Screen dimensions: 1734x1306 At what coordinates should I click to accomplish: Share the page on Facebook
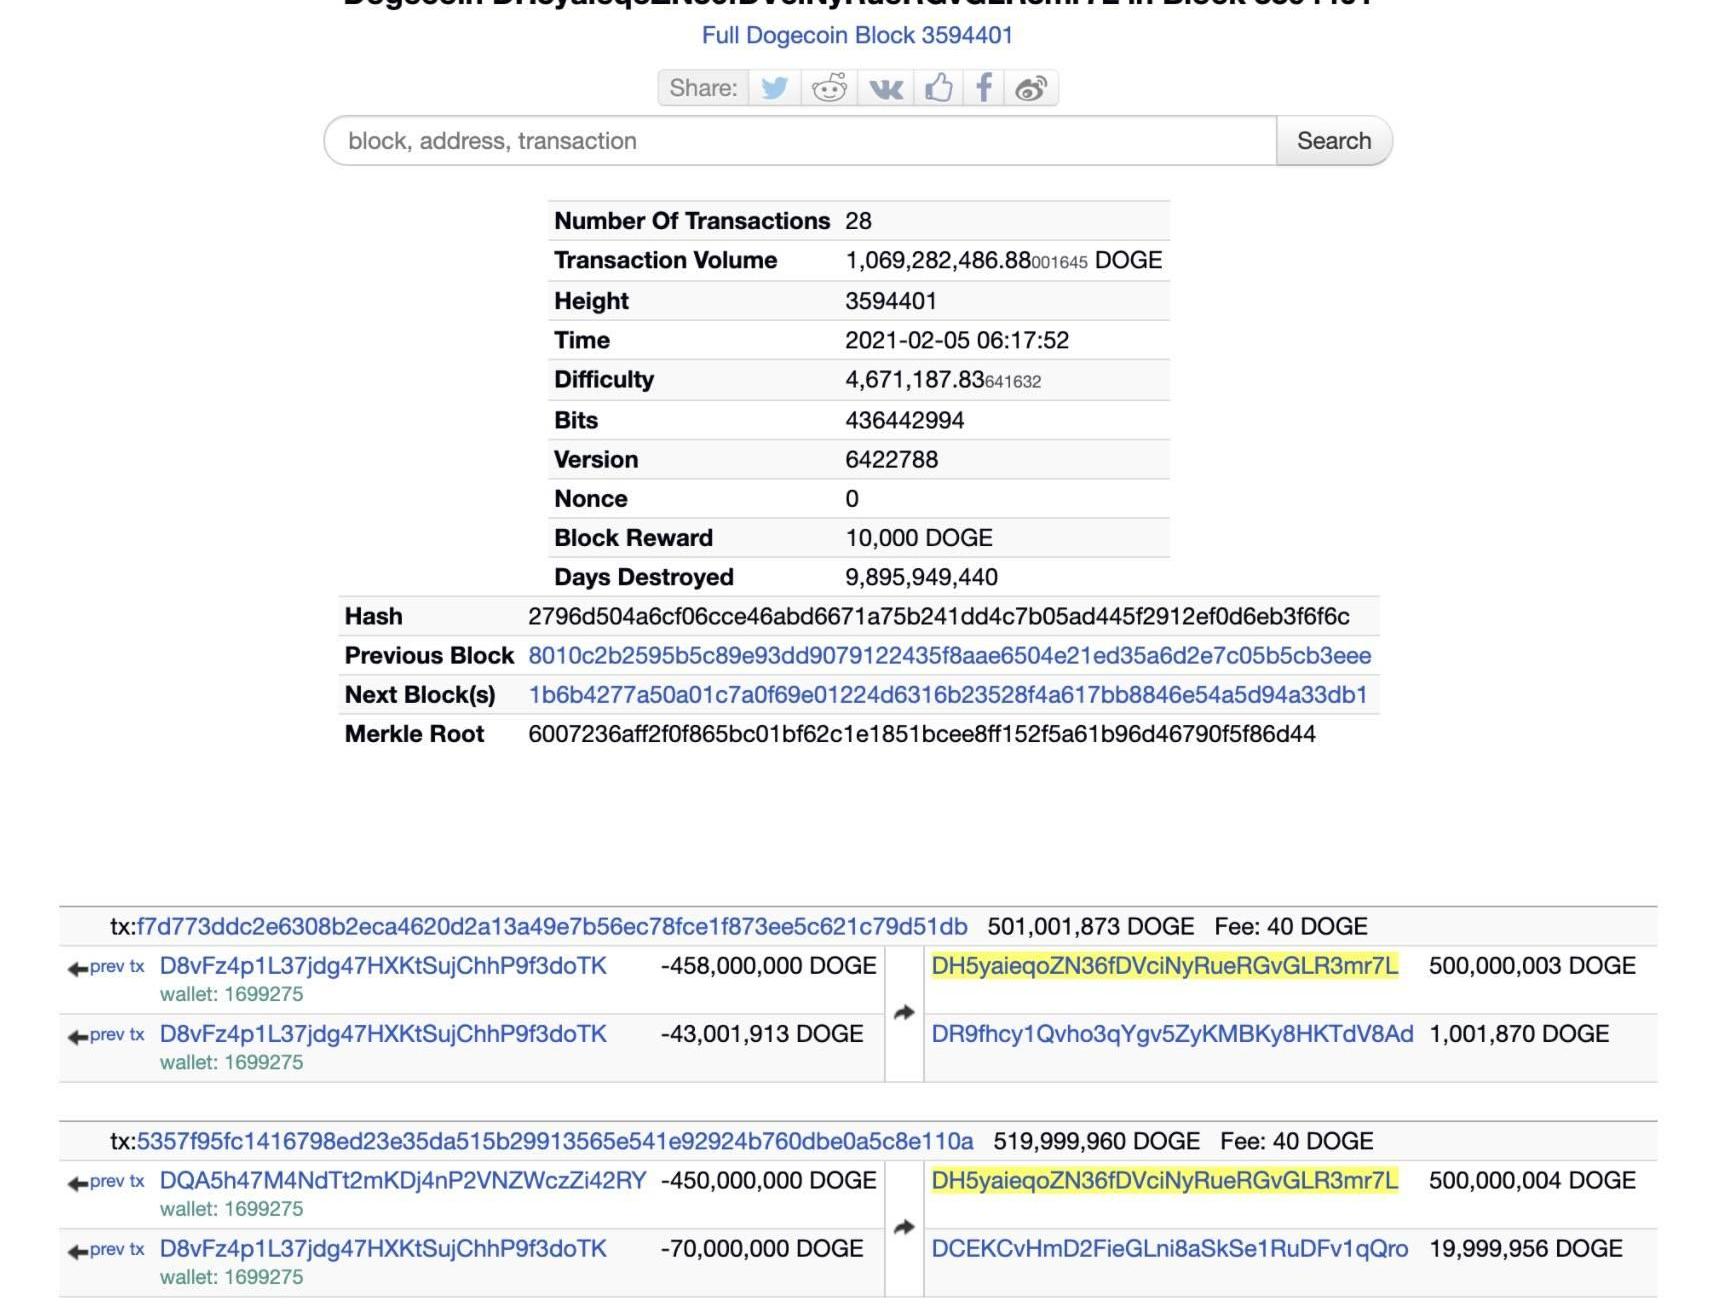pos(984,88)
